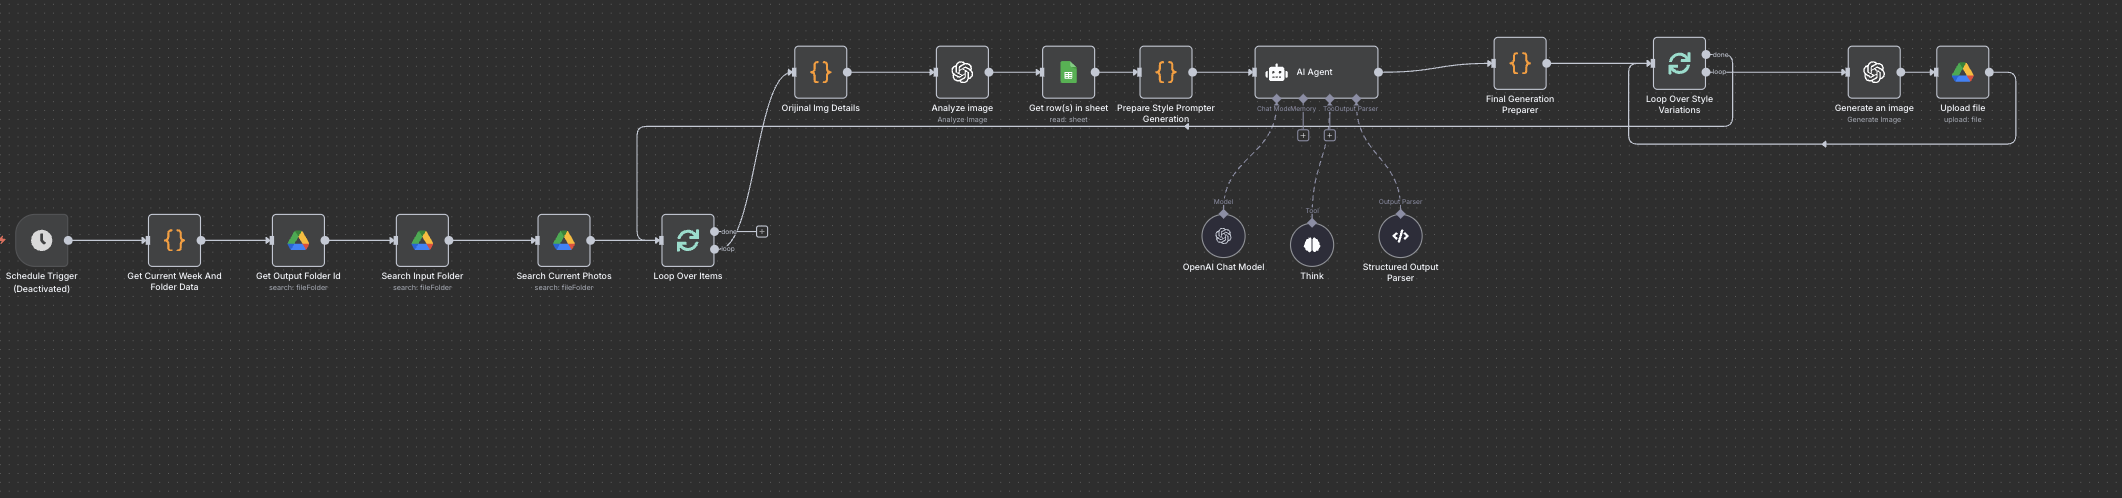
Task: Open the Search Current Photos node
Action: pyautogui.click(x=564, y=240)
